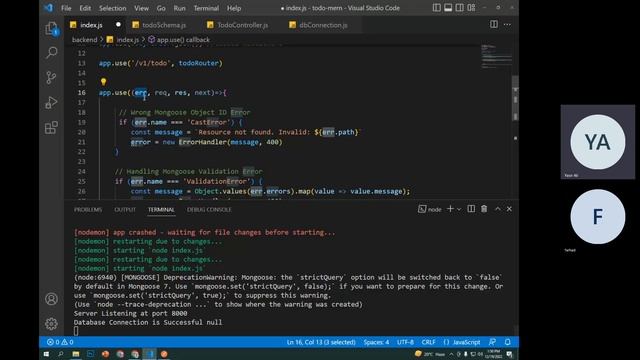Open the Explorer view in activity bar
The height and width of the screenshot is (360, 640).
(51, 28)
